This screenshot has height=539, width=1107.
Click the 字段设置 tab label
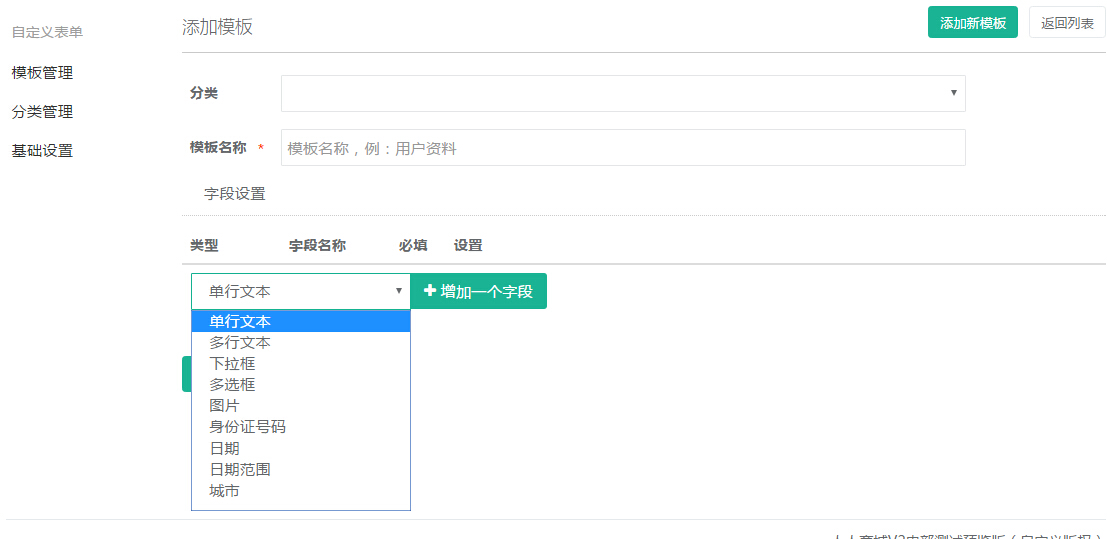pyautogui.click(x=235, y=194)
